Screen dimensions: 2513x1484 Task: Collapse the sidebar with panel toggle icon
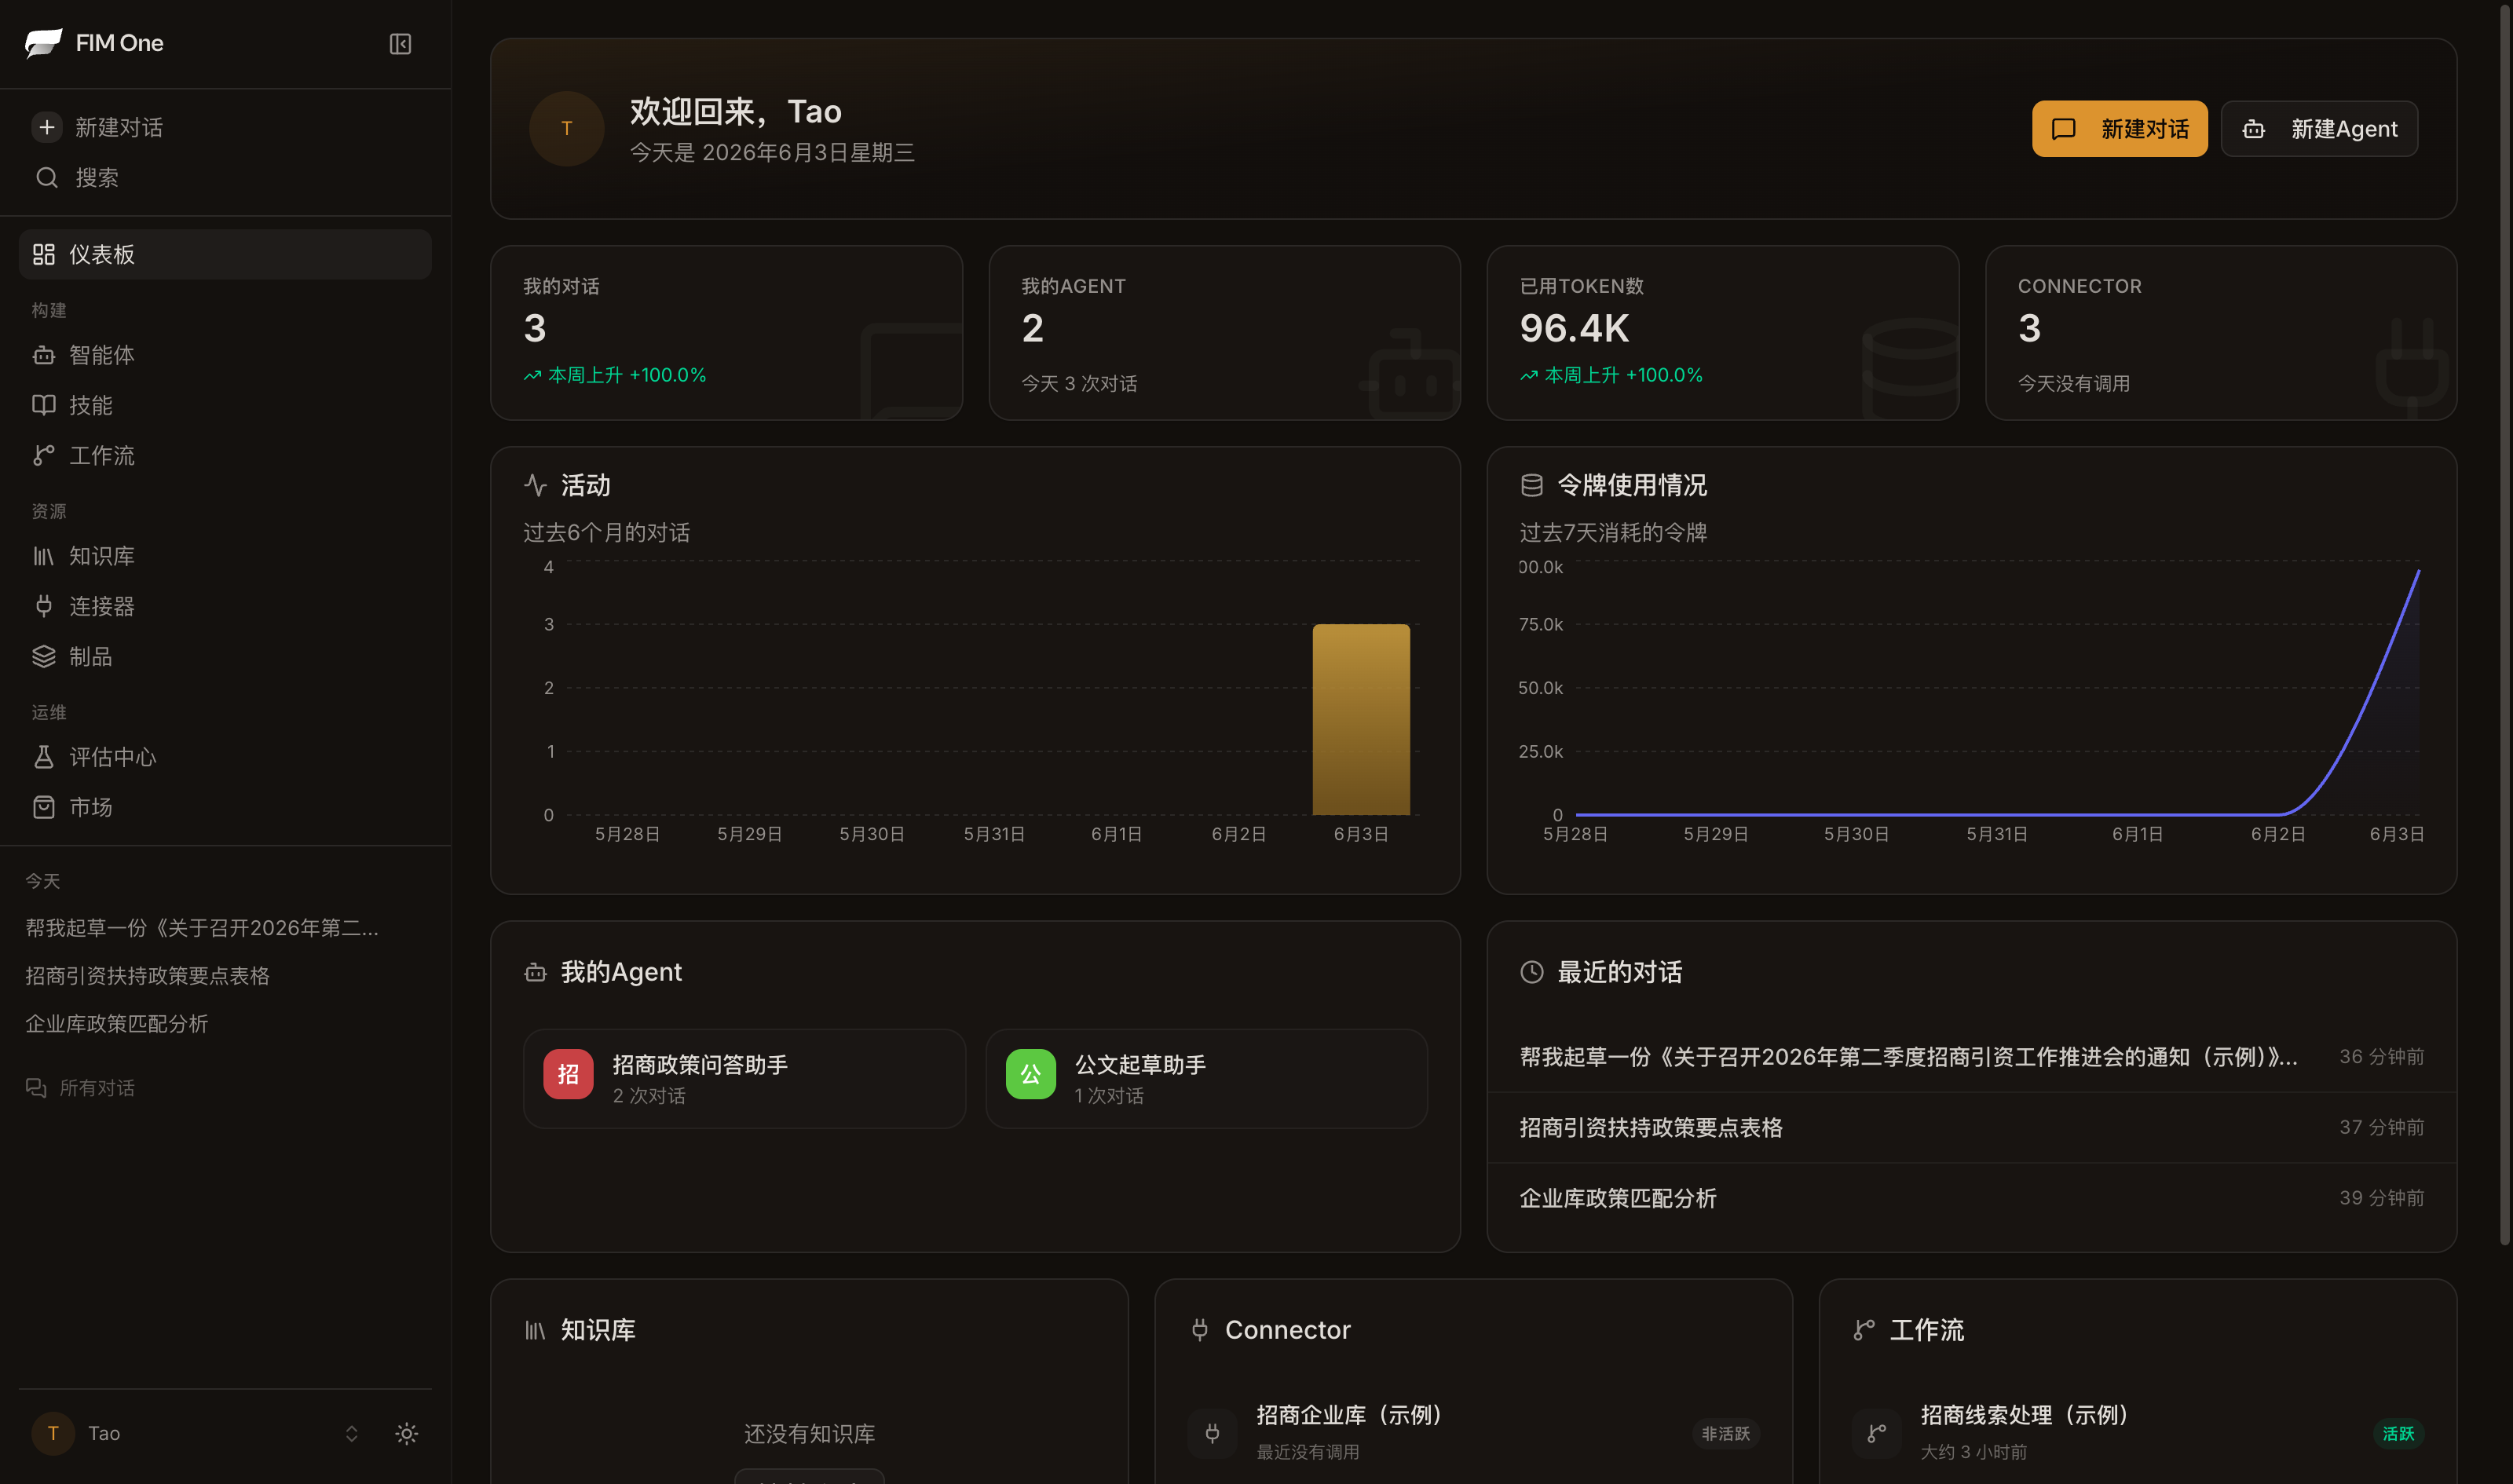point(400,44)
